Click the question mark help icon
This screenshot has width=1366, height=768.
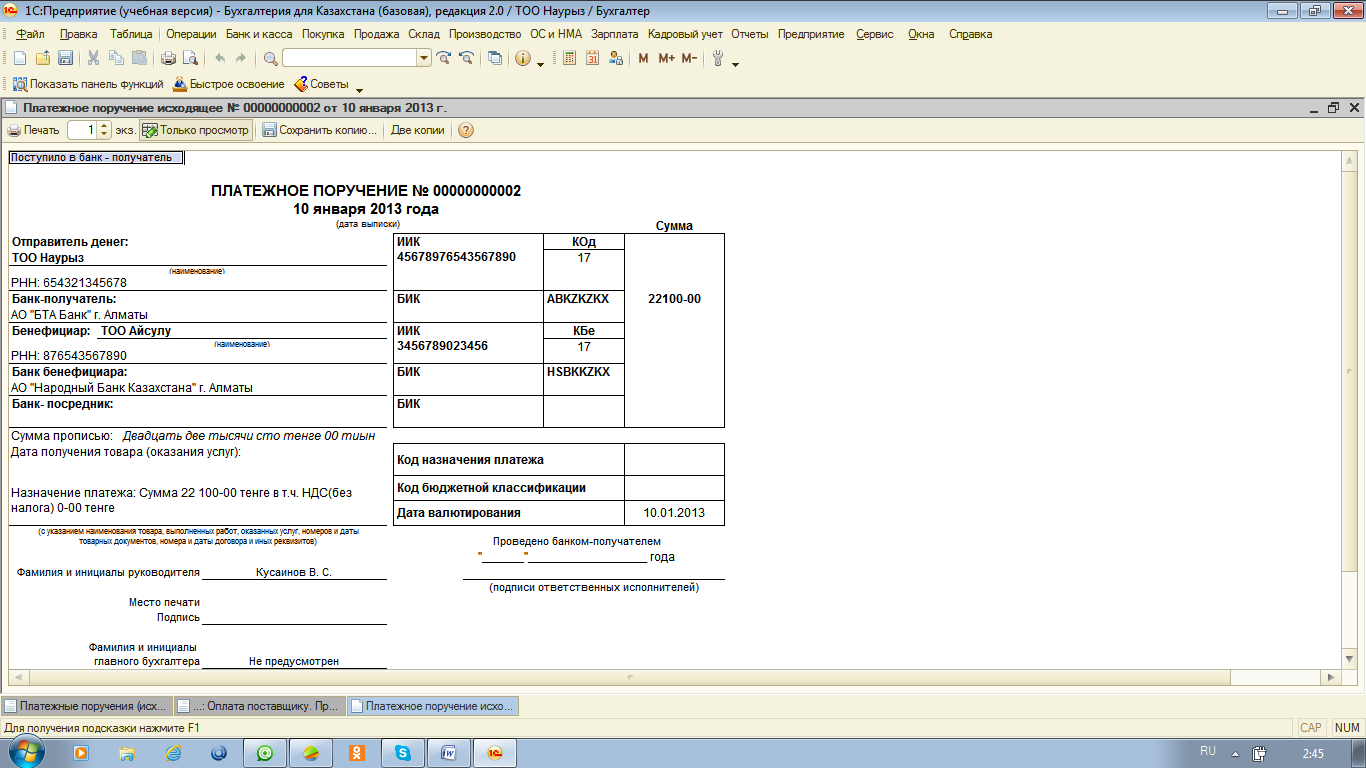(x=465, y=130)
